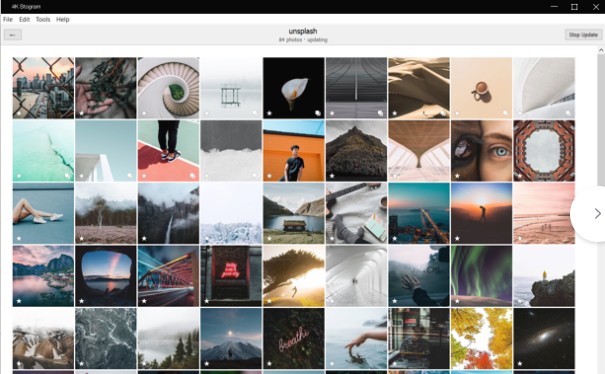The width and height of the screenshot is (605, 374).
Task: Click the star on orange wall man photo
Action: click(x=269, y=176)
